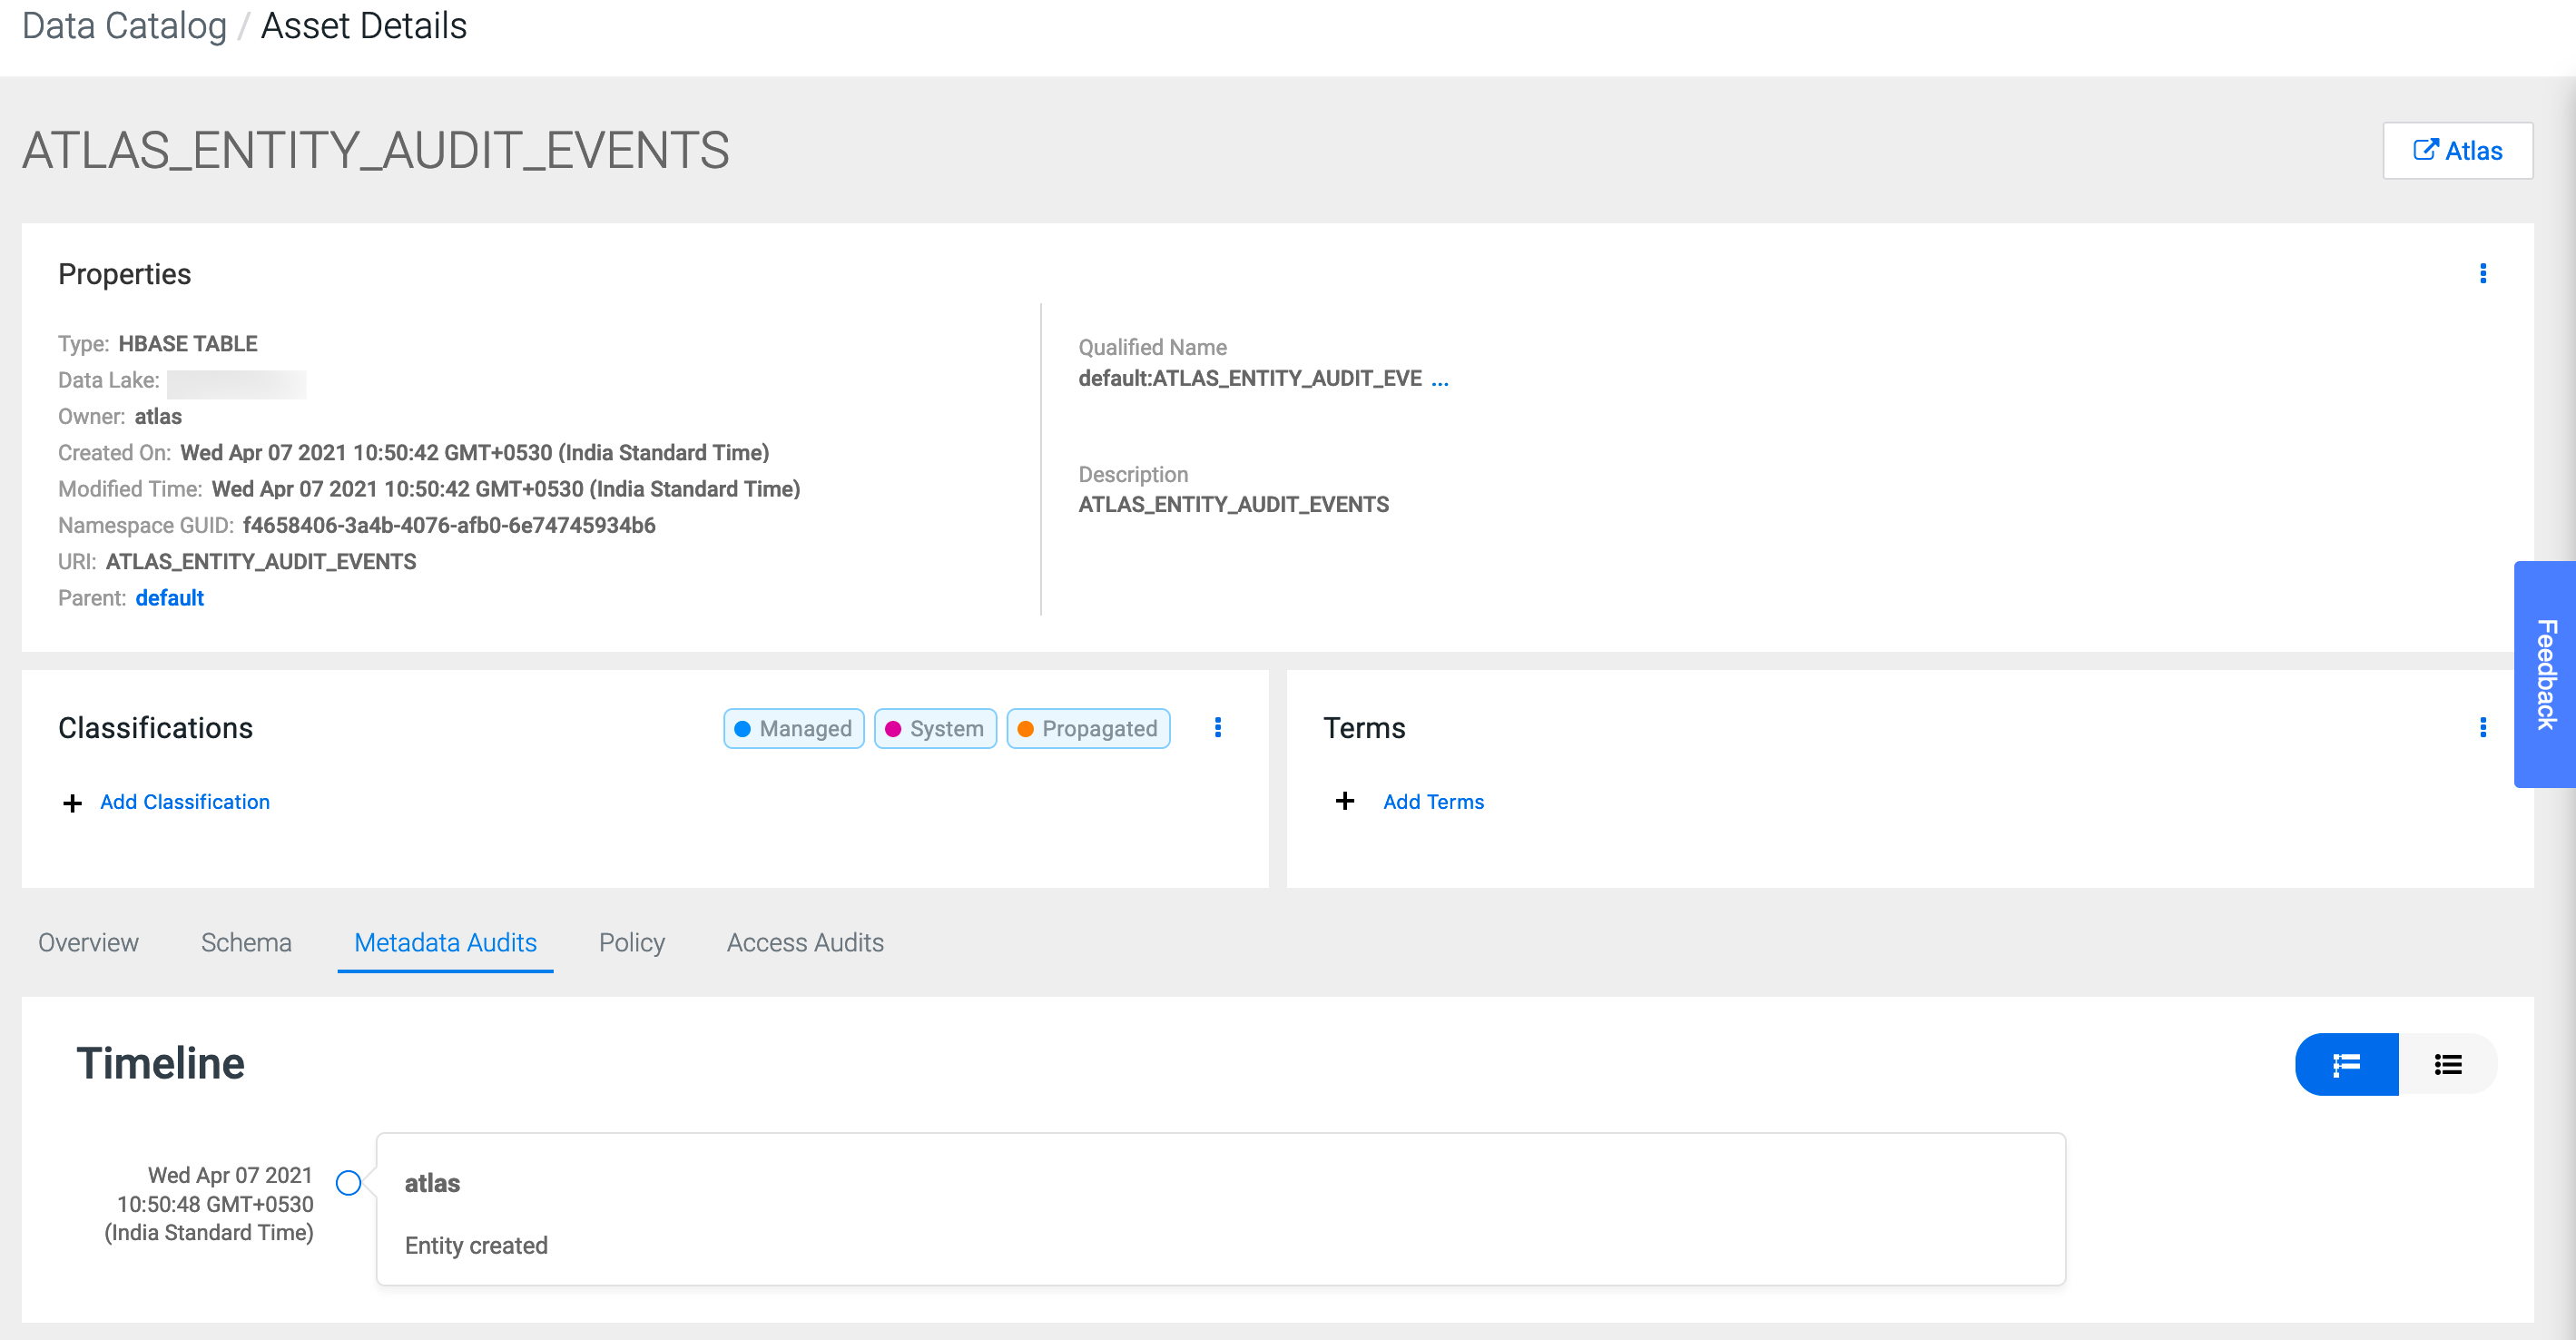Switch to the Schema tab
Viewport: 2576px width, 1340px height.
246,943
